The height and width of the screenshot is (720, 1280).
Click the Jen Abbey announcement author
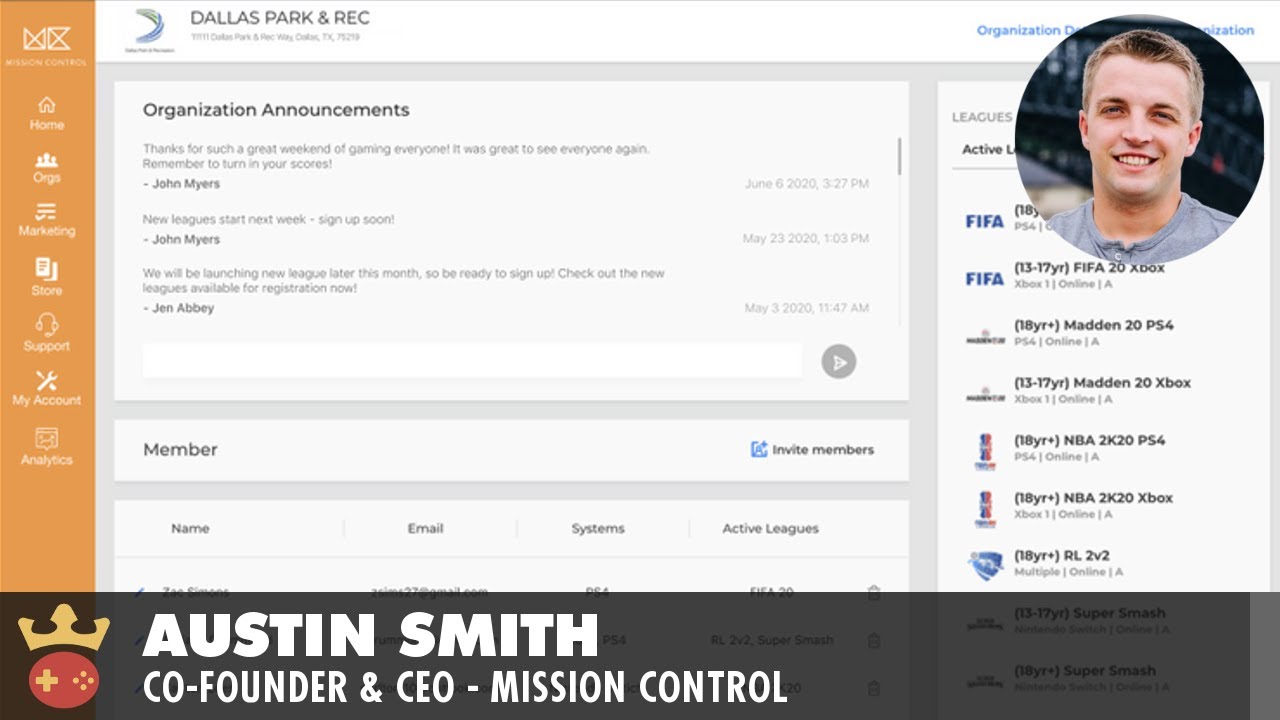(179, 309)
